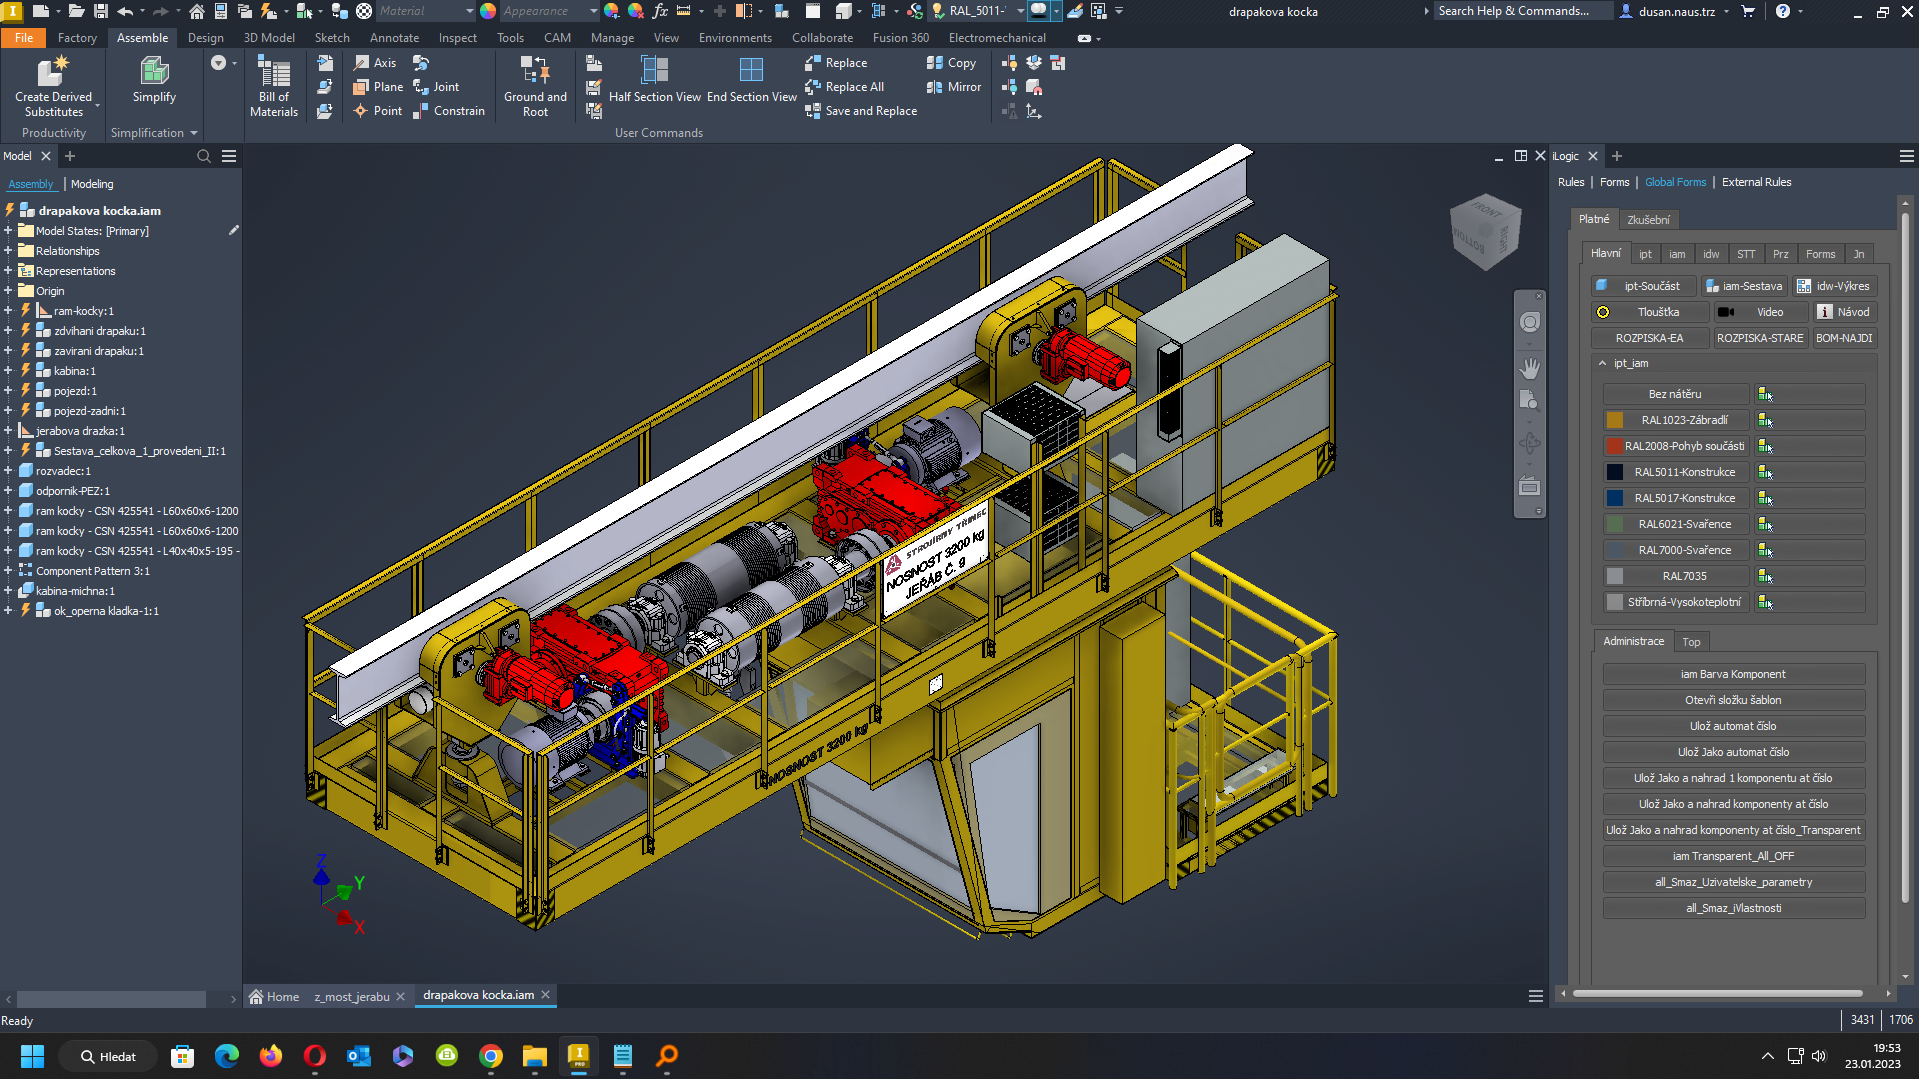Switch to the Inspect ribbon tab
The width and height of the screenshot is (1919, 1079).
(457, 37)
